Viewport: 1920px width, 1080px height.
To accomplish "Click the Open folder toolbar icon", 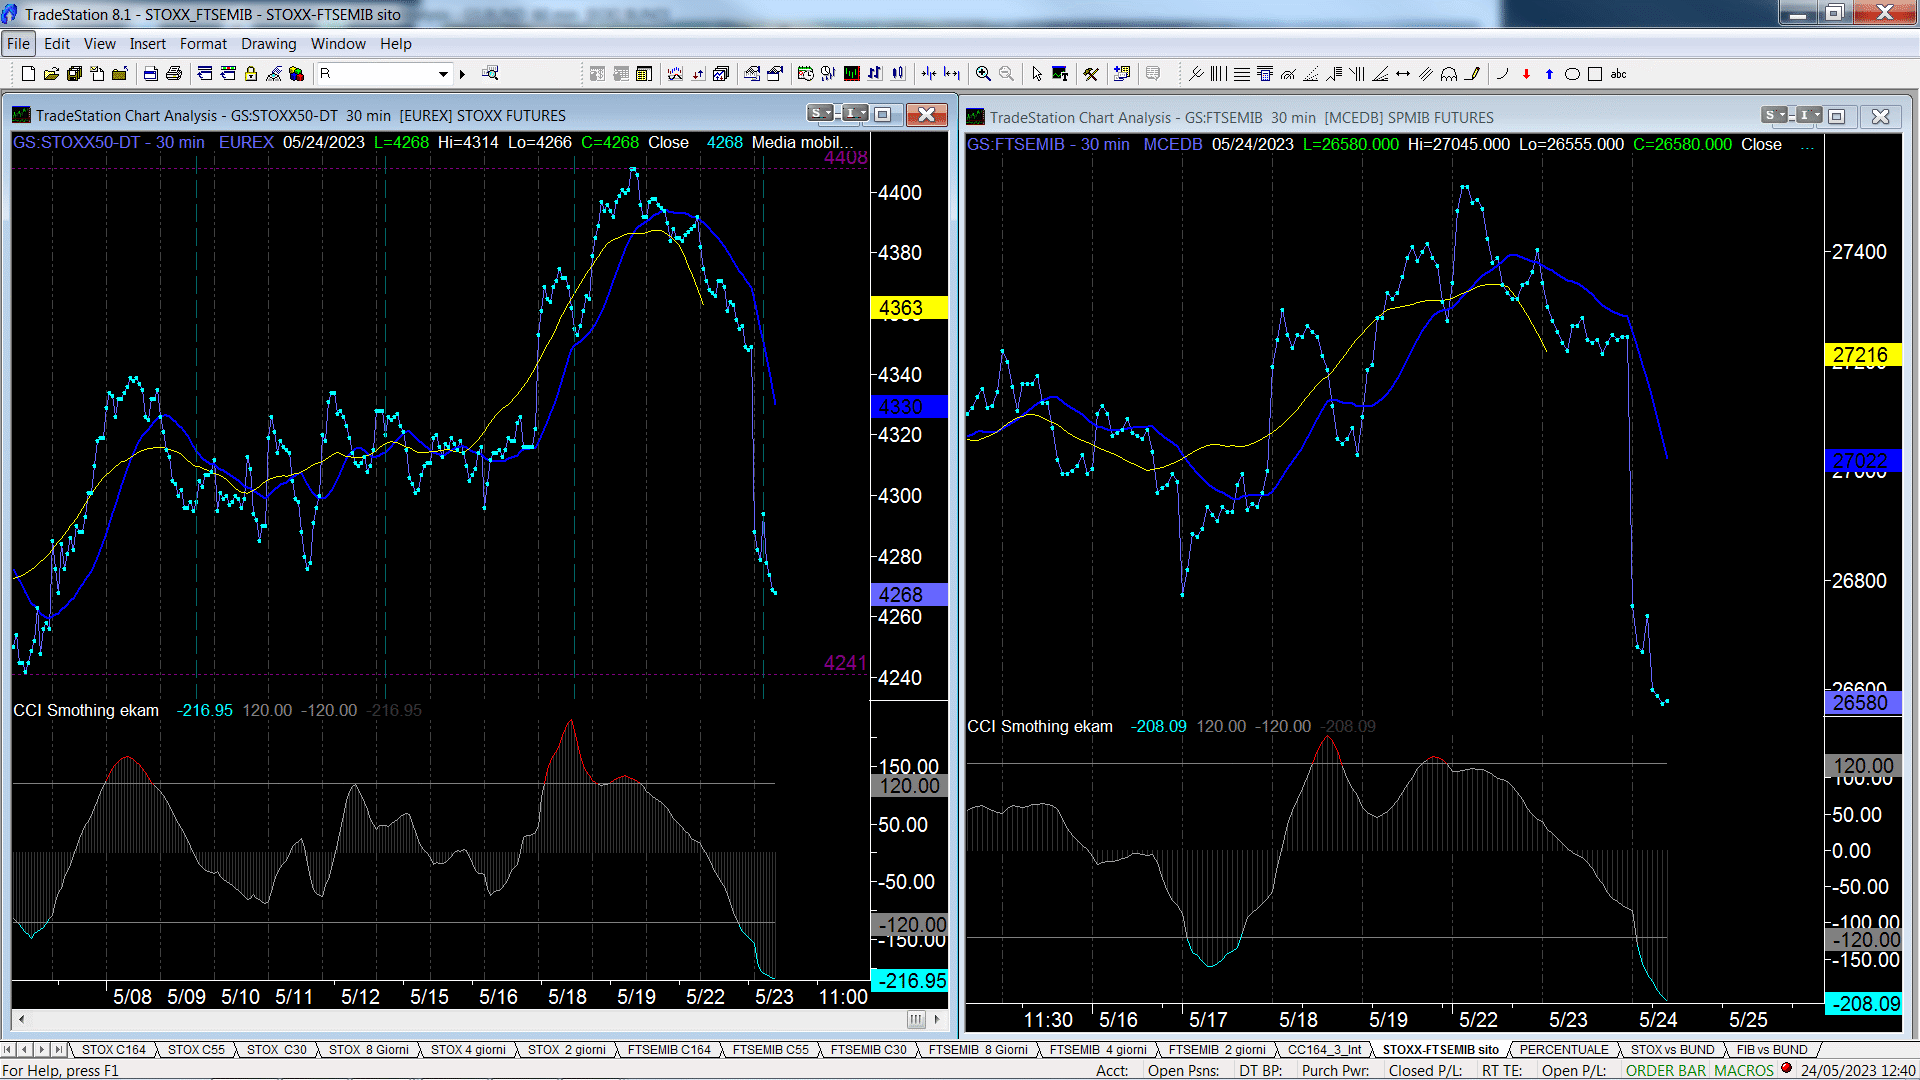I will [51, 73].
